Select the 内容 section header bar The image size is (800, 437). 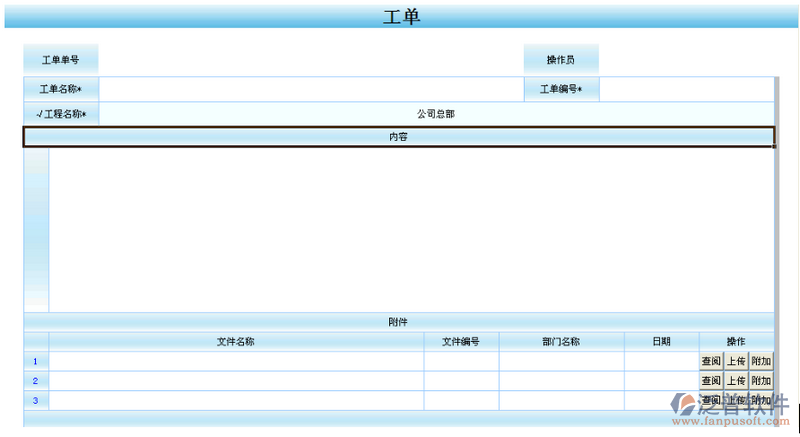tap(398, 137)
